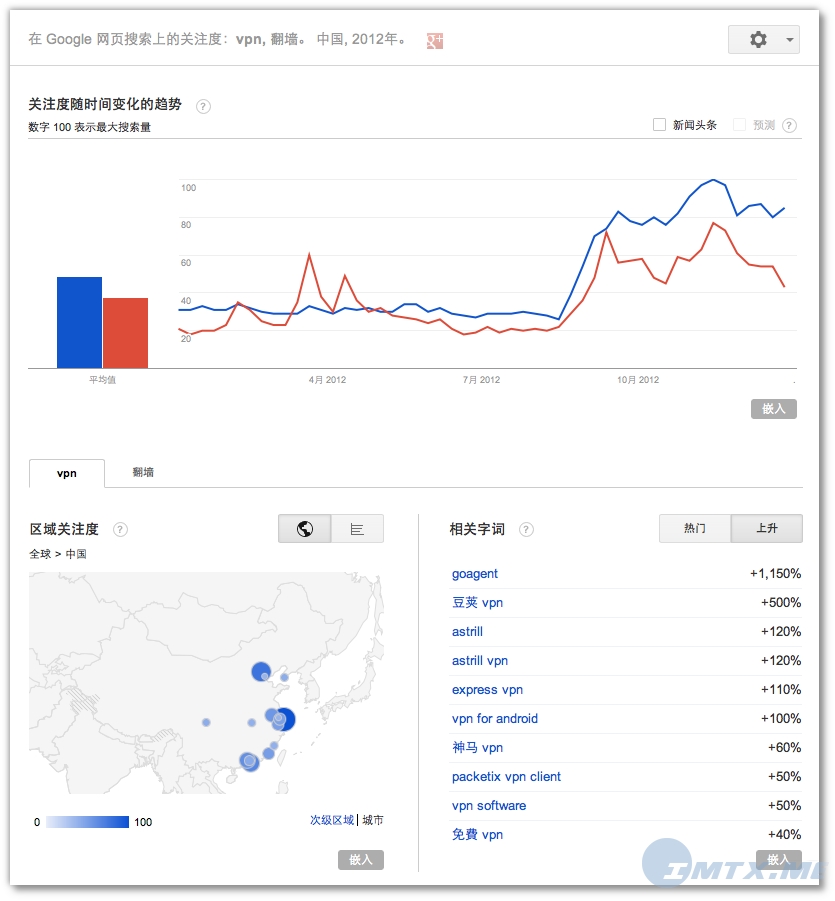Open the settings gear menu
This screenshot has height=901, width=835.
pyautogui.click(x=757, y=40)
